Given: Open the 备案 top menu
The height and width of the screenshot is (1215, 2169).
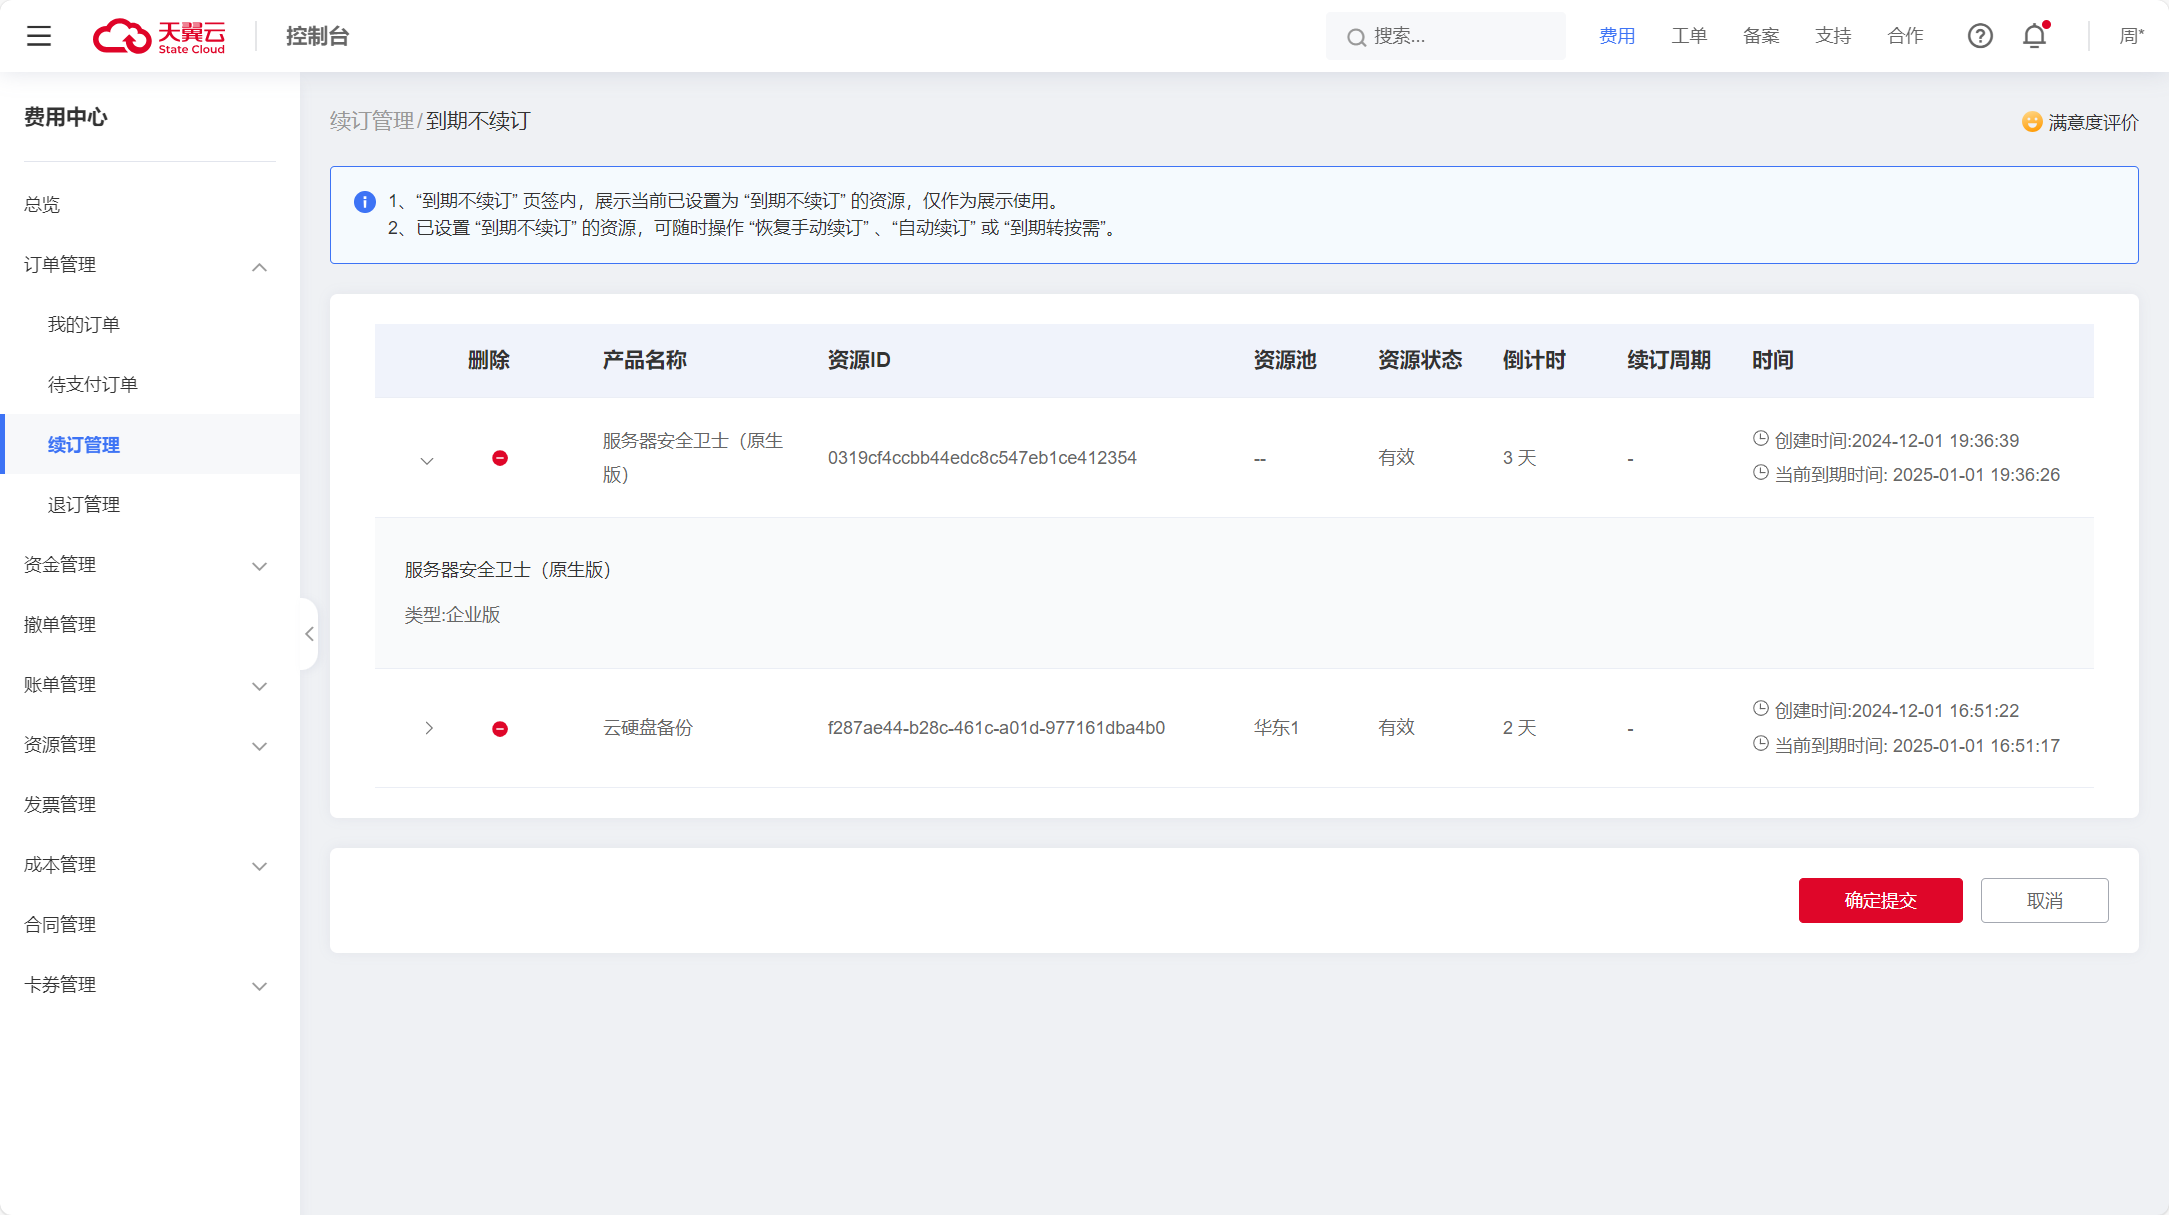Looking at the screenshot, I should point(1761,36).
